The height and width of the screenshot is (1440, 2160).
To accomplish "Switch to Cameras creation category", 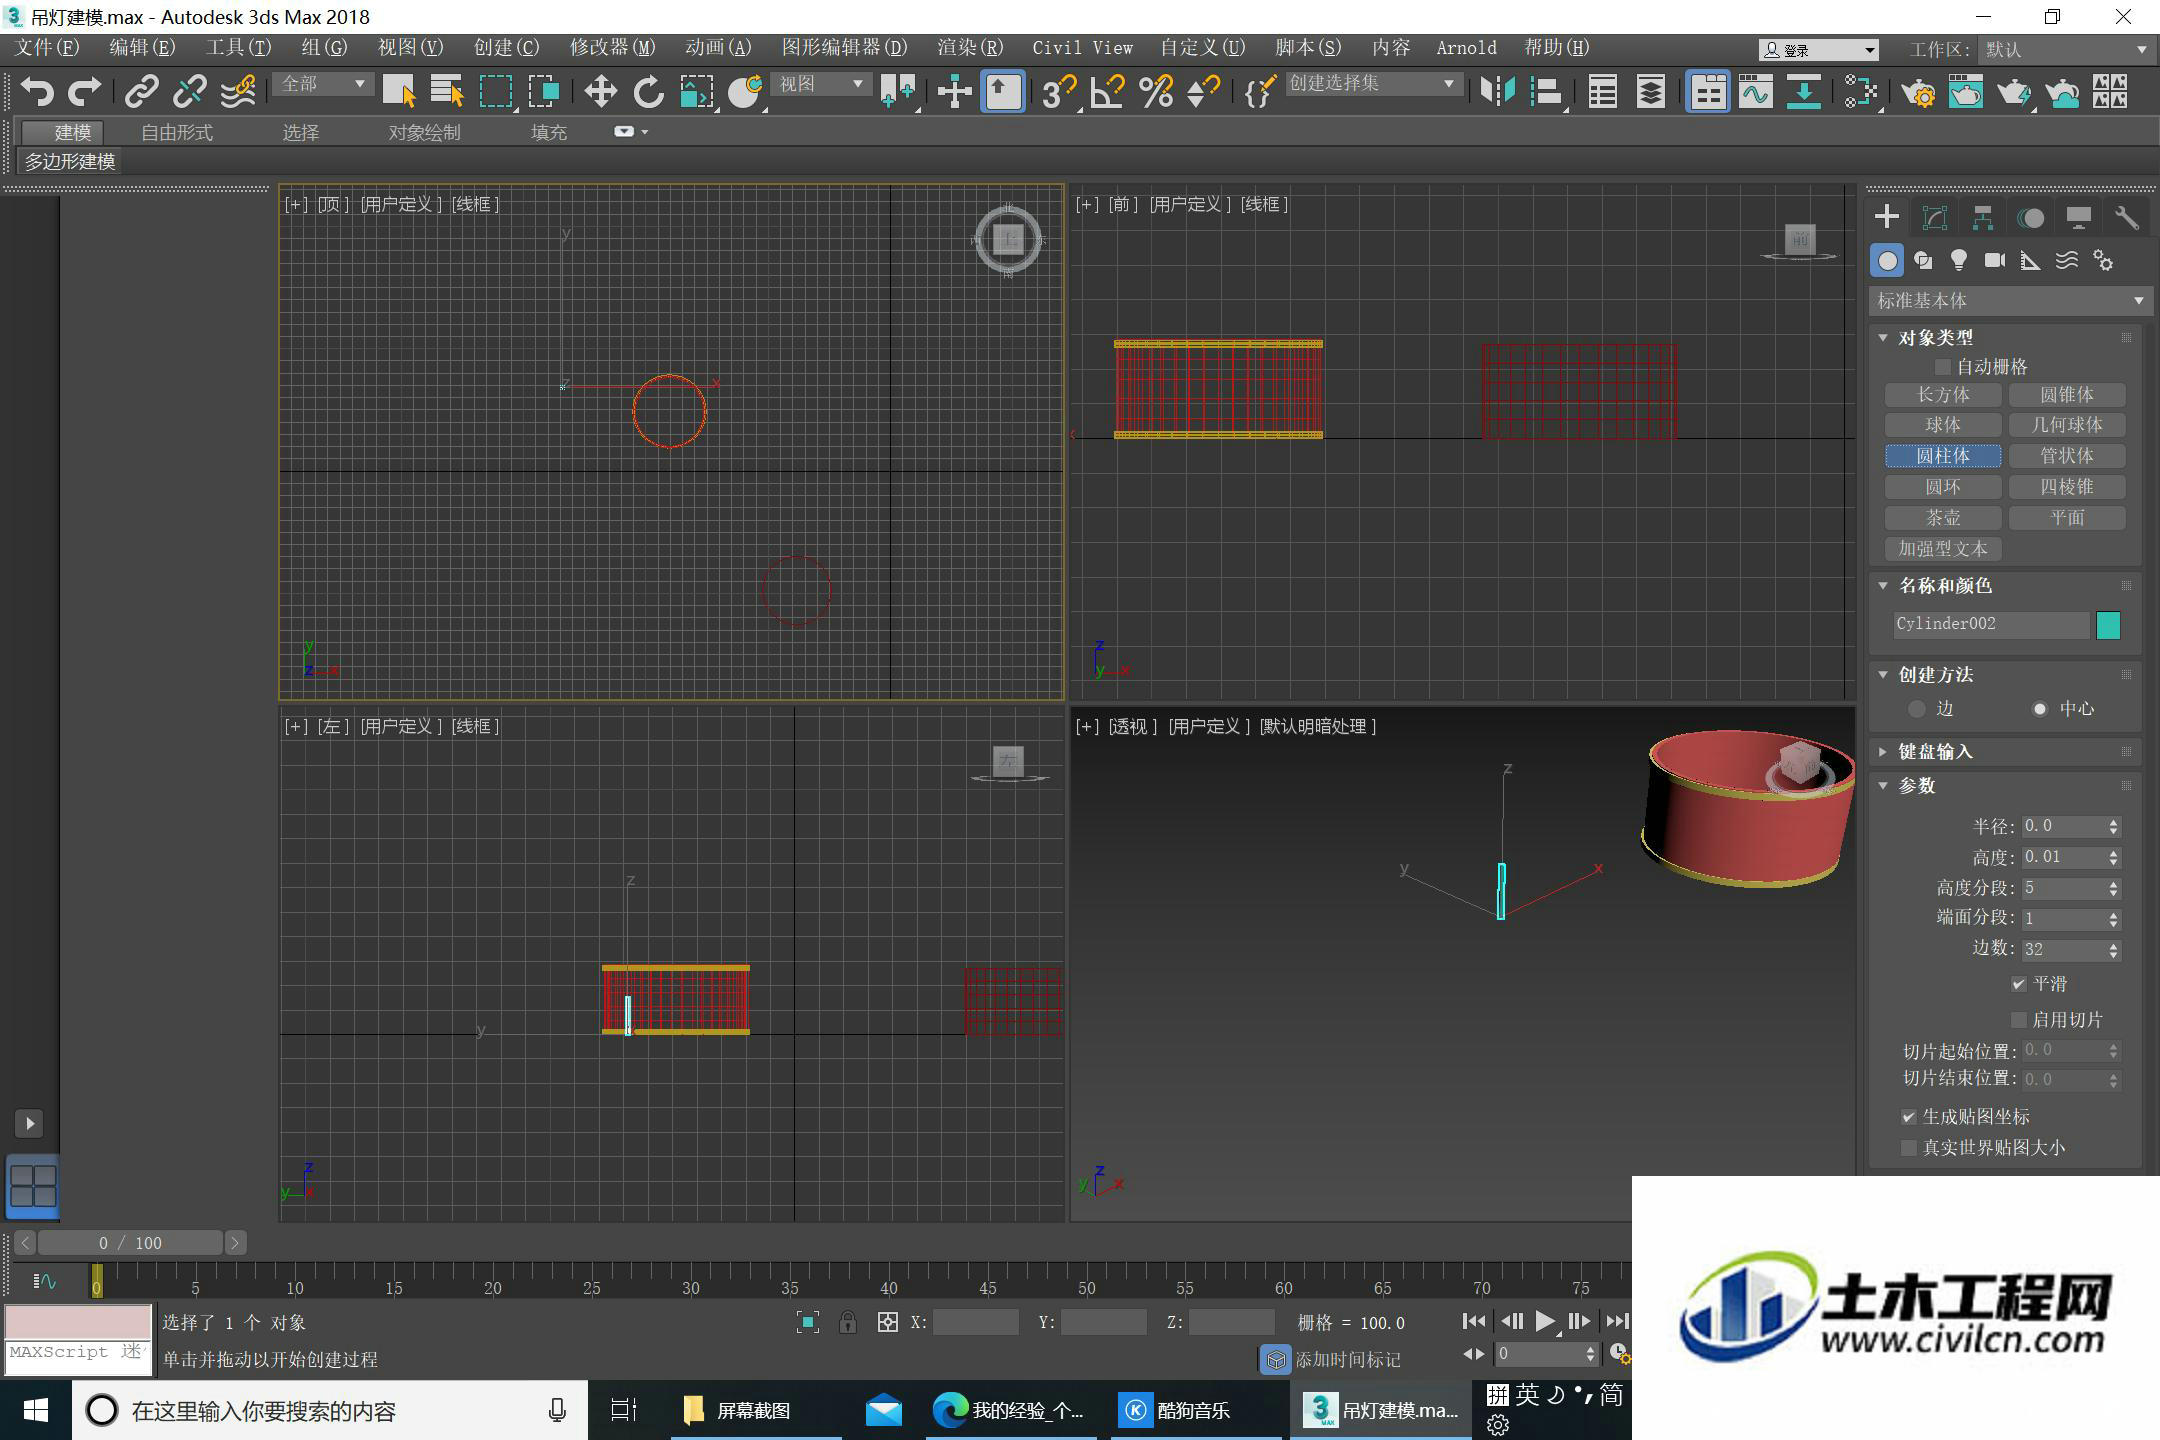I will point(1995,261).
